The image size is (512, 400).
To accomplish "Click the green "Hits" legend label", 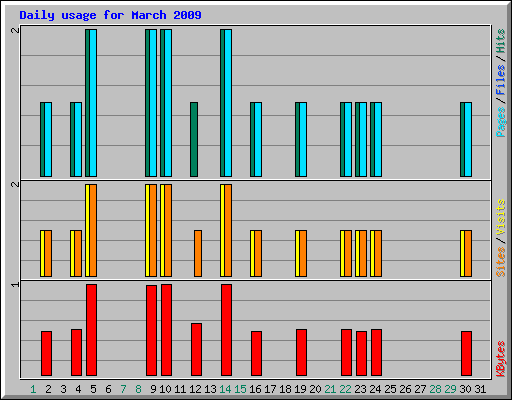I will [x=500, y=41].
